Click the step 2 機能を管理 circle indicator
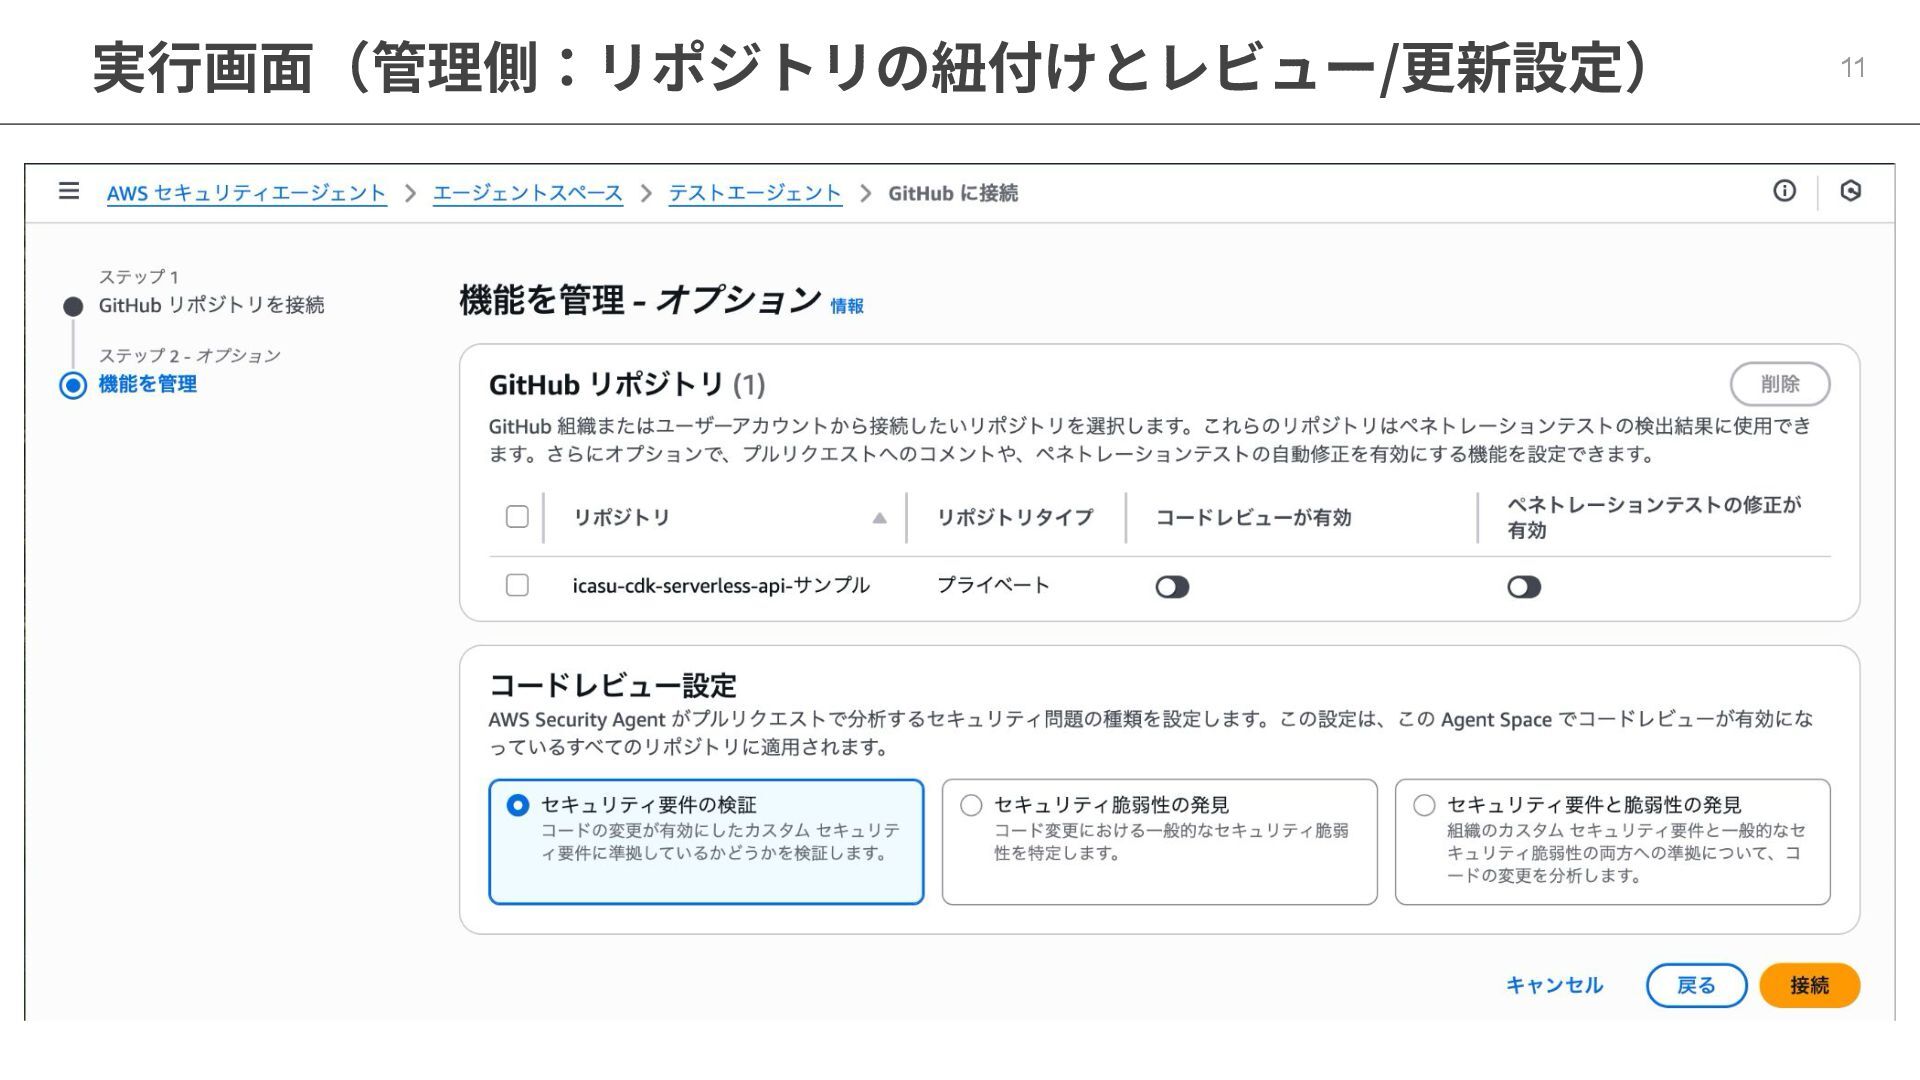Image resolution: width=1920 pixels, height=1080 pixels. tap(73, 385)
